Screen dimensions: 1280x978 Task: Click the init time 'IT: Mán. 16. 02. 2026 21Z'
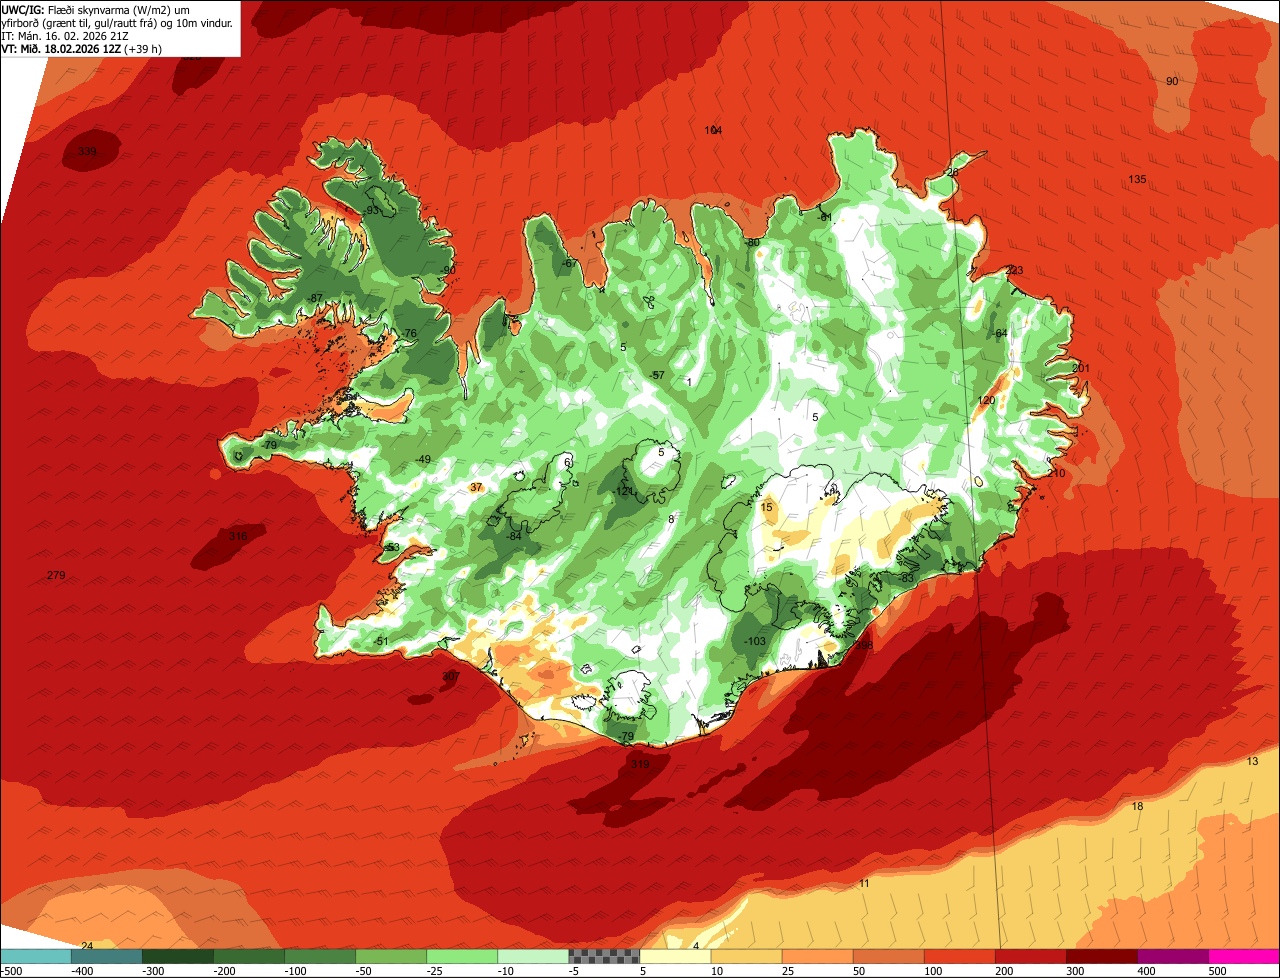pyautogui.click(x=67, y=36)
